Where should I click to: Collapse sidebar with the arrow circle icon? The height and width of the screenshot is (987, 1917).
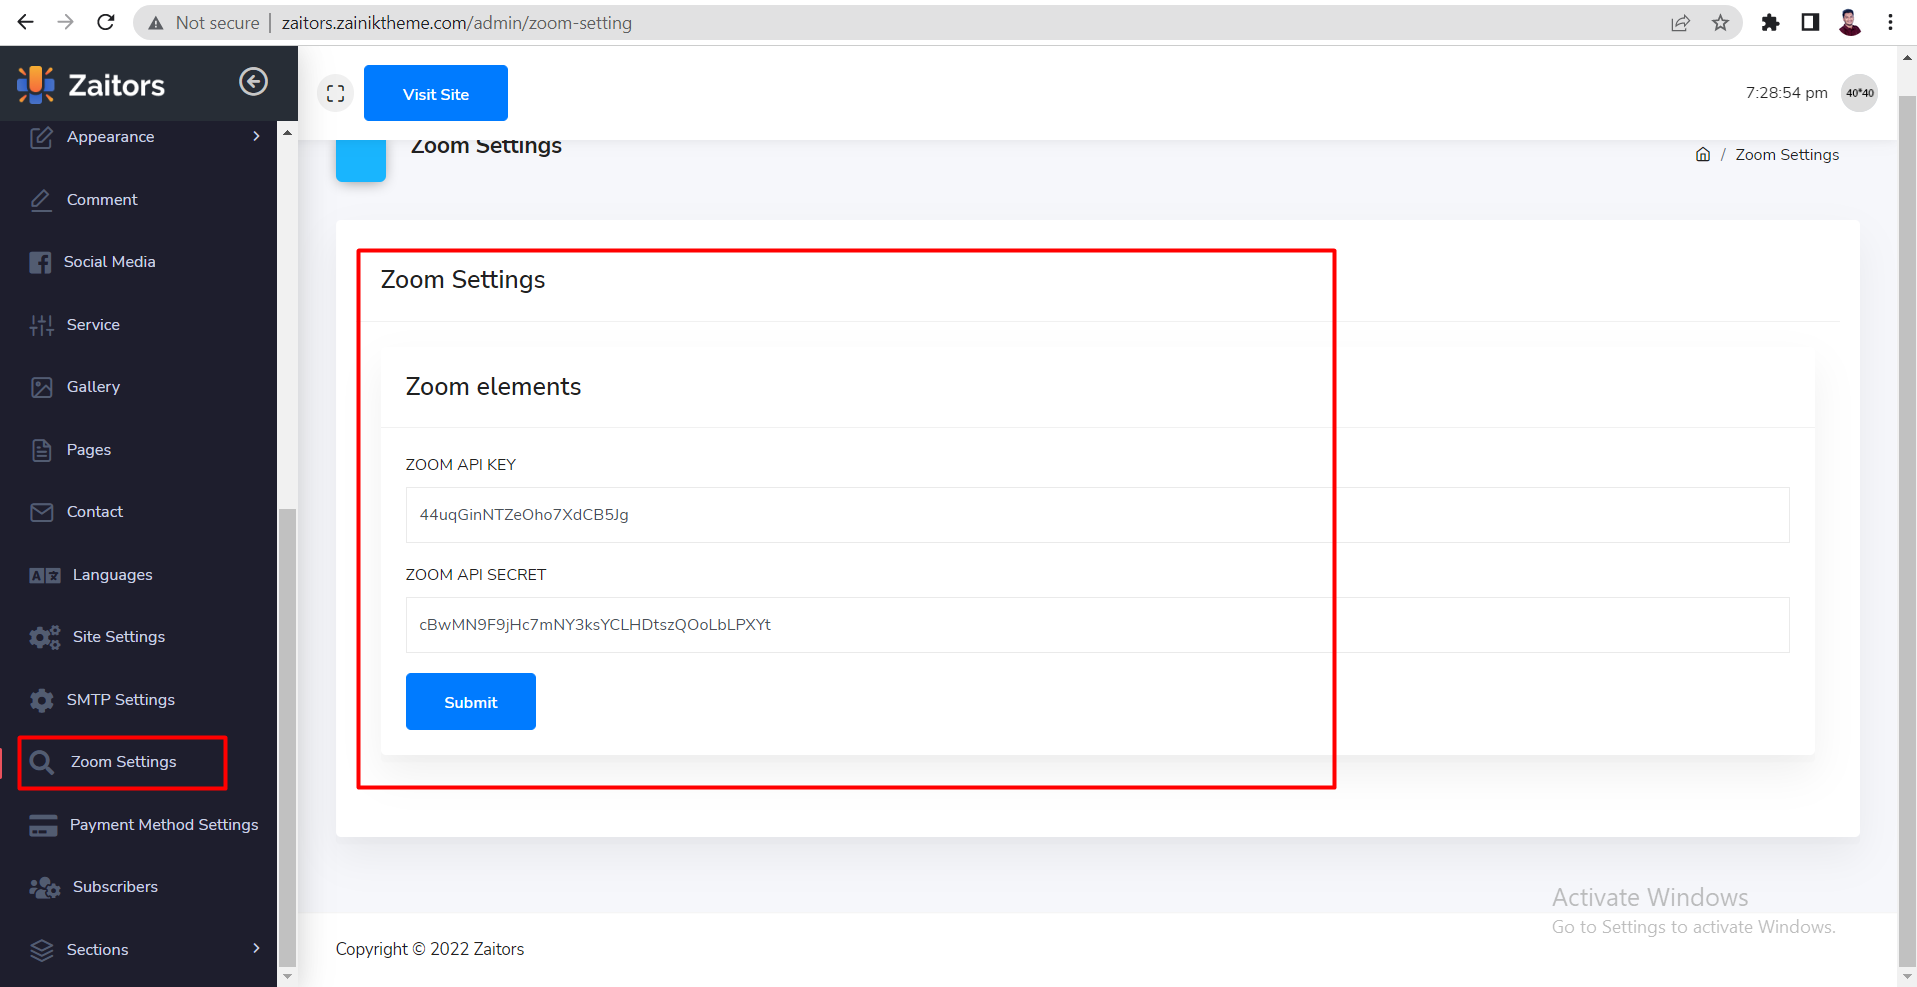pyautogui.click(x=253, y=81)
